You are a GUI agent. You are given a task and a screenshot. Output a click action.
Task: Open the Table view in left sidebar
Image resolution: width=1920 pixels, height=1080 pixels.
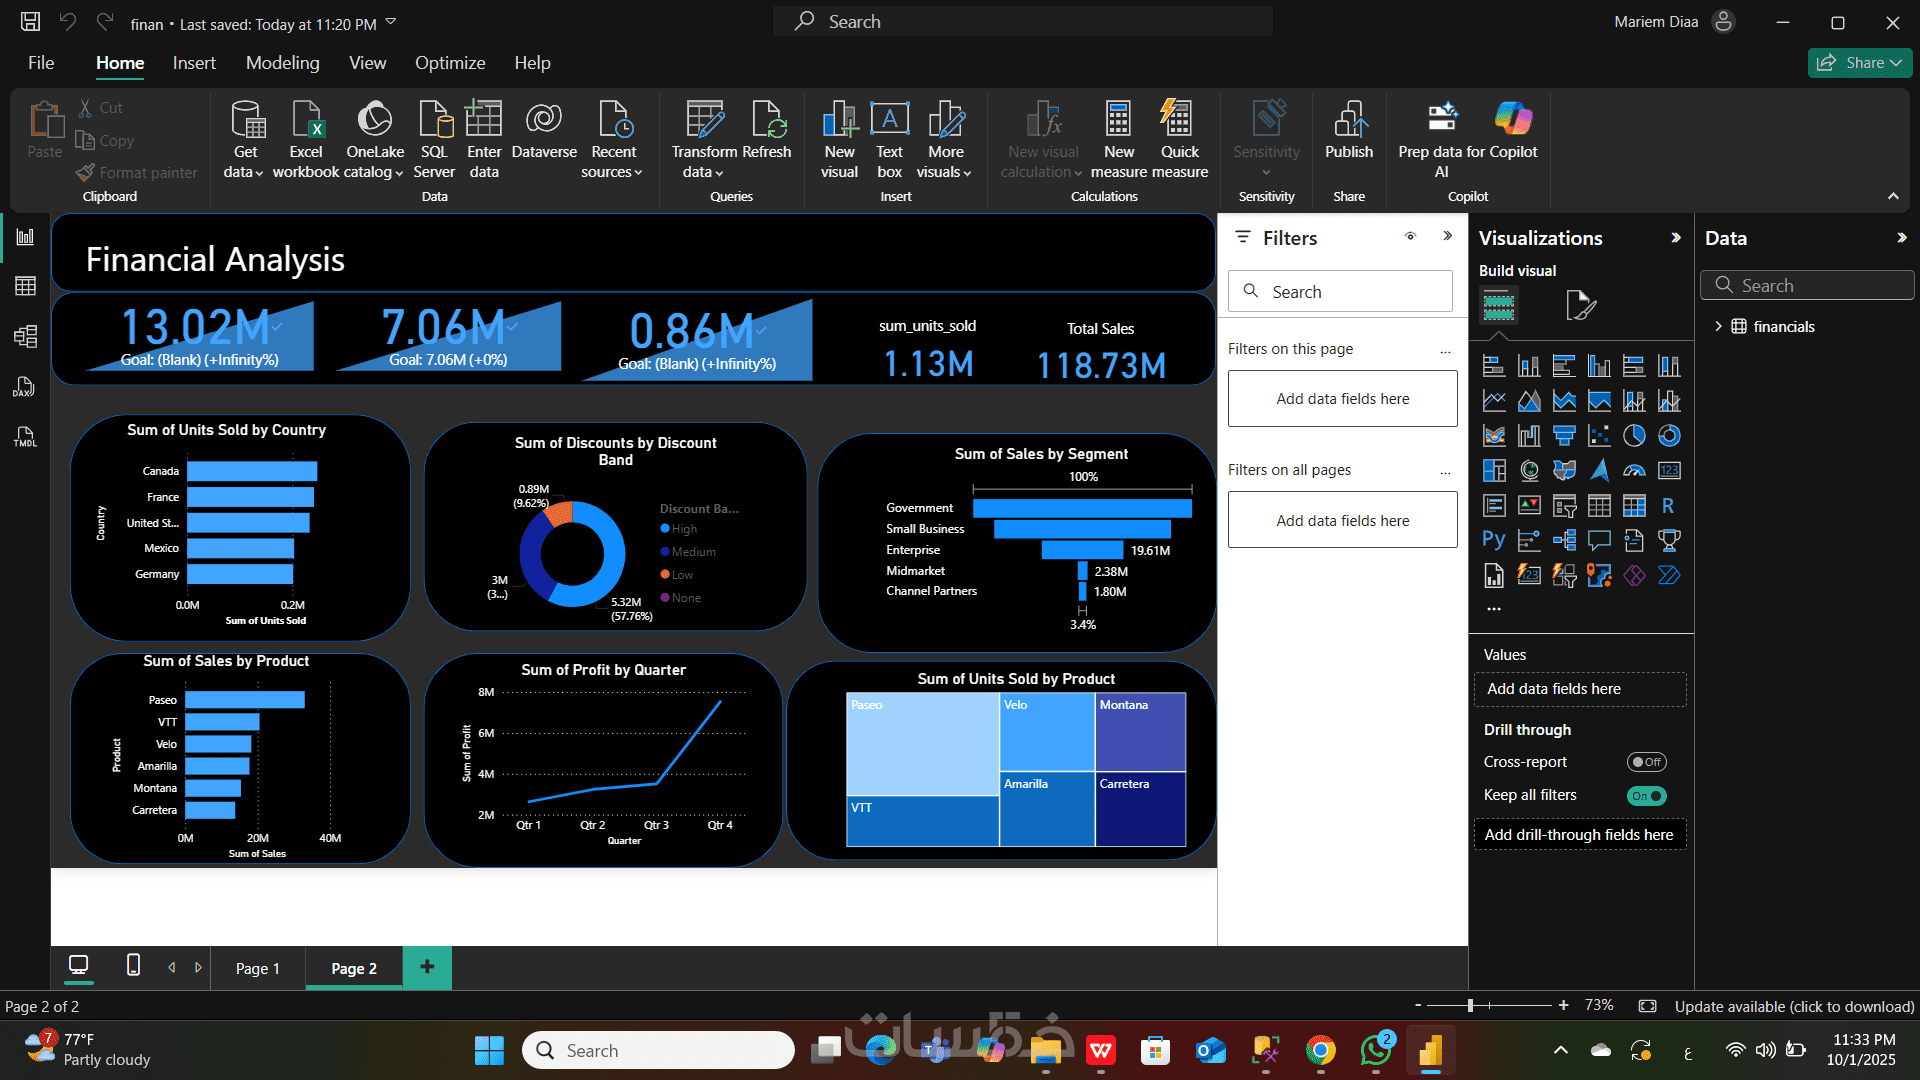click(x=26, y=286)
